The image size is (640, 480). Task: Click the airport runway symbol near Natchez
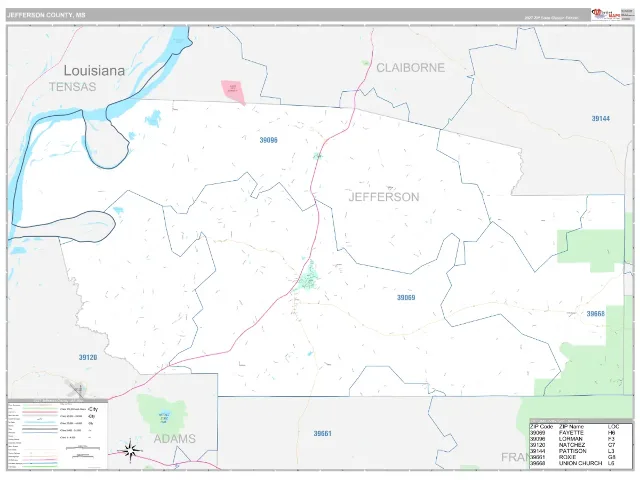tap(76, 389)
